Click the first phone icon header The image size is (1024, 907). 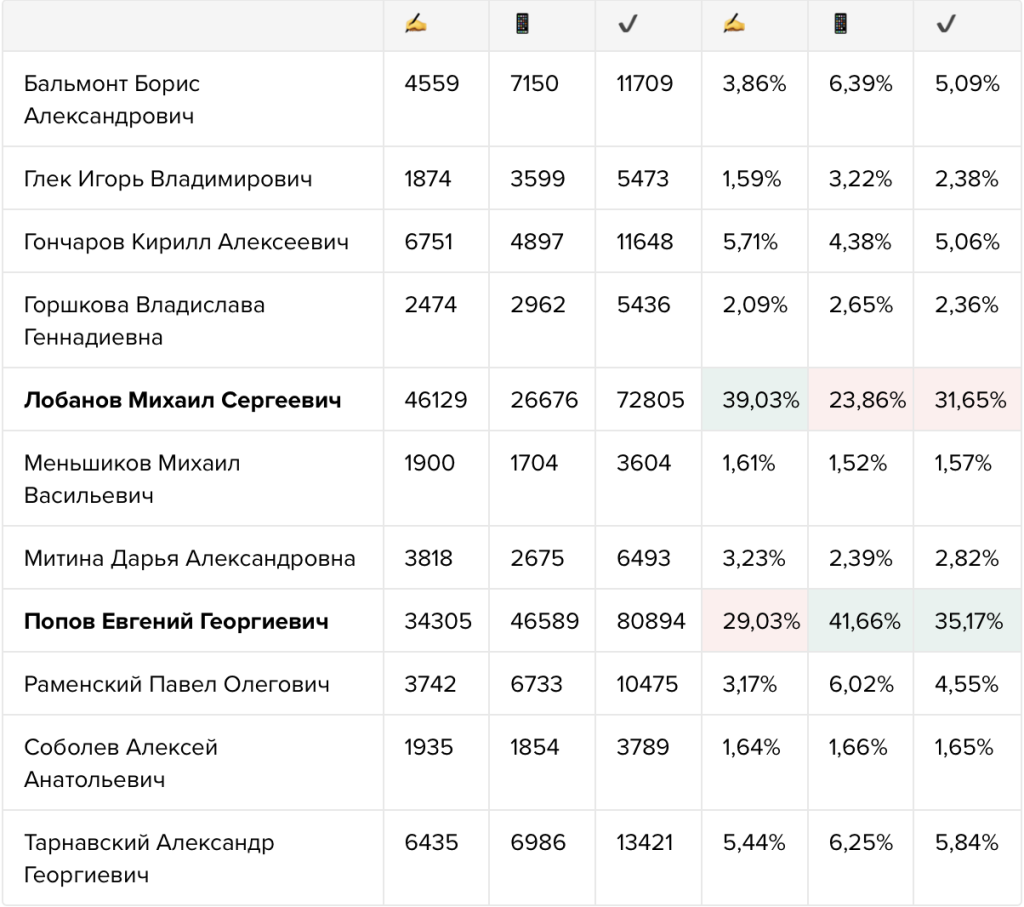pyautogui.click(x=522, y=24)
